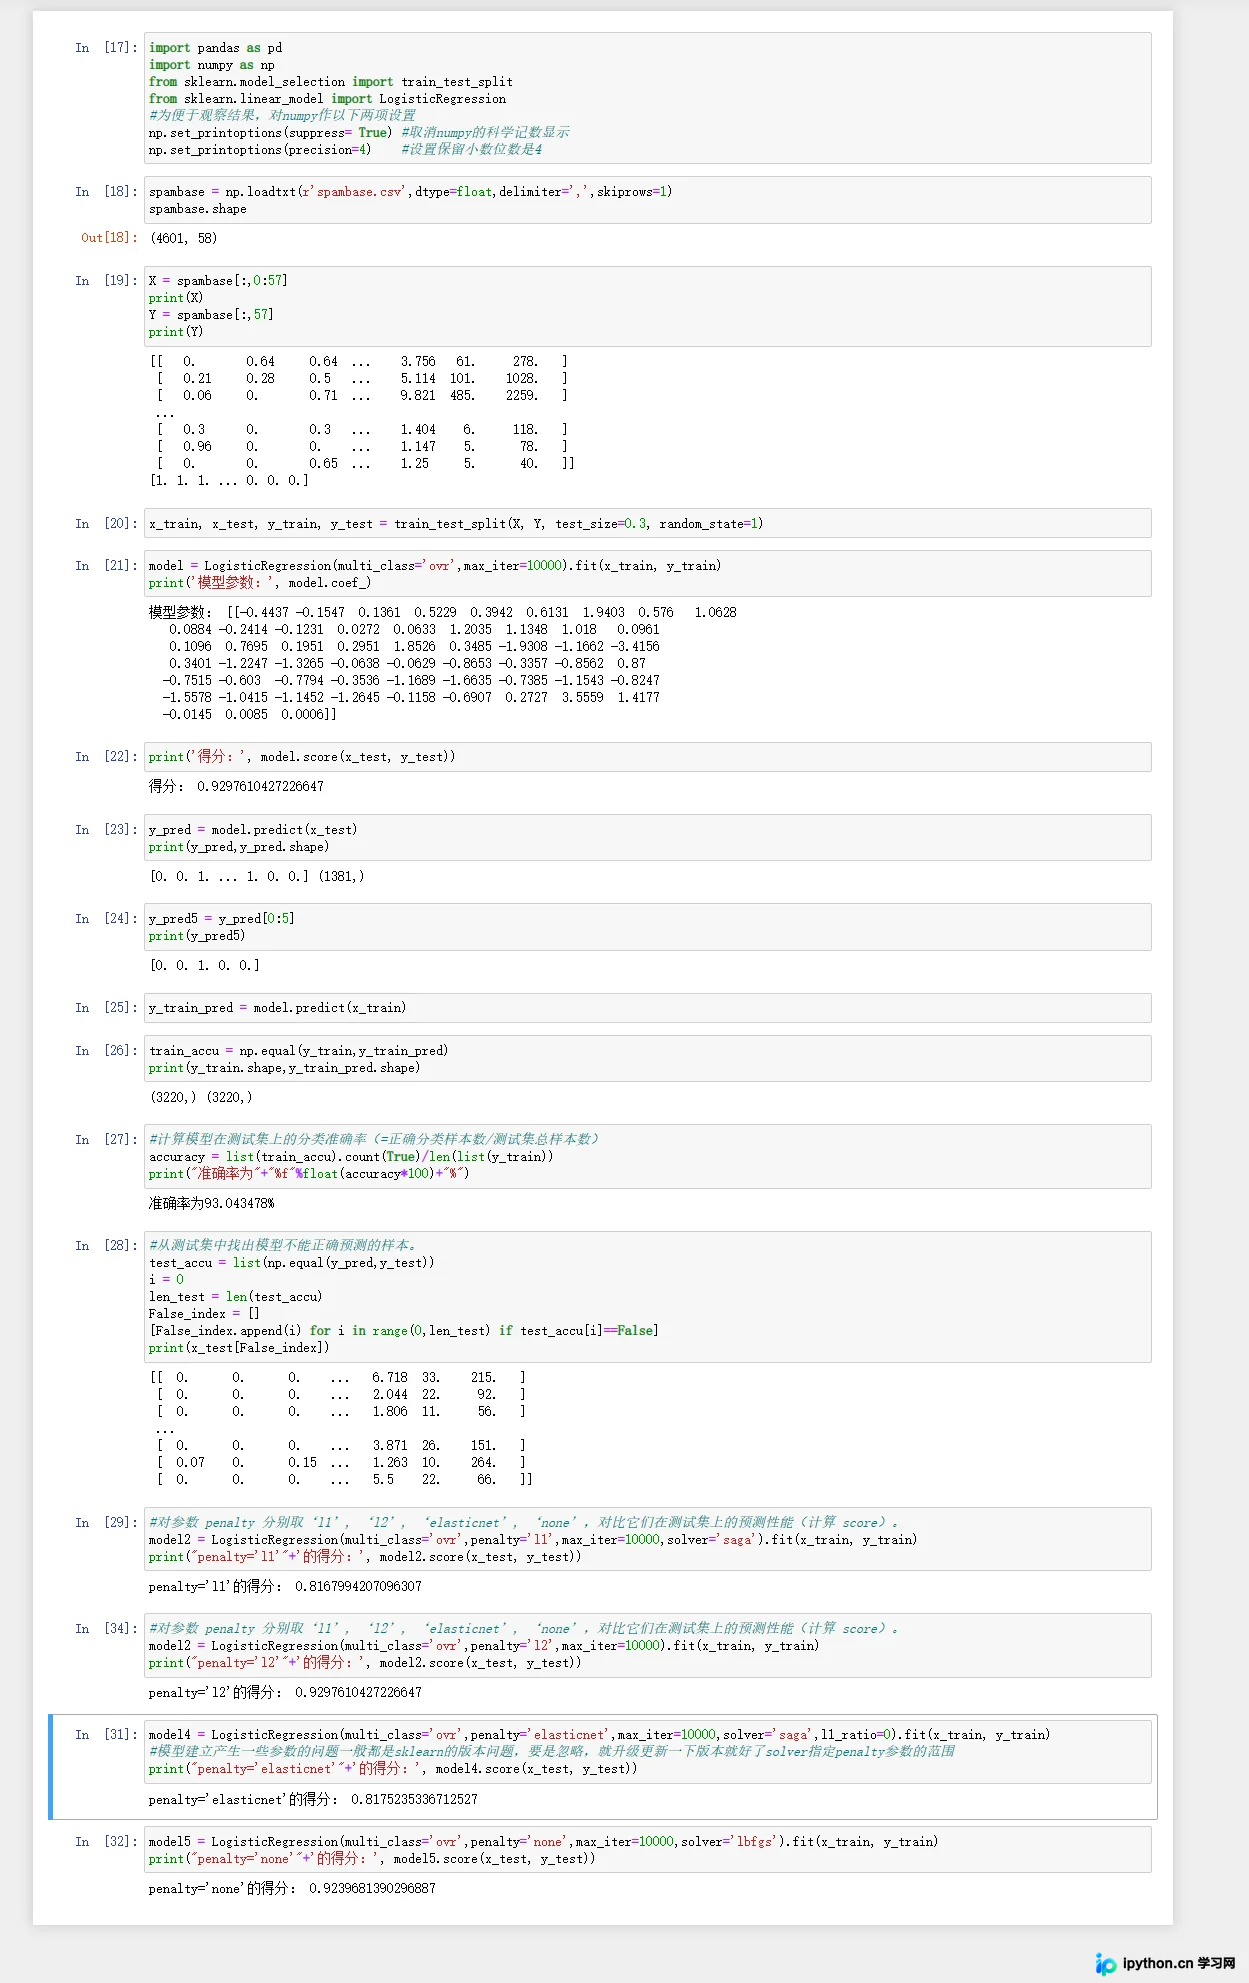Focus the penalty='l2' code cell In [34]
1249x1983 pixels.
point(647,1645)
